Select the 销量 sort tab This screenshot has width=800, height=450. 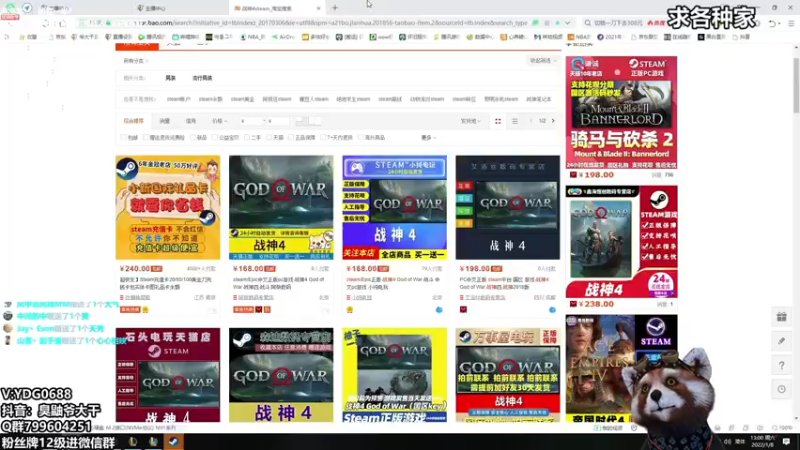coord(164,121)
